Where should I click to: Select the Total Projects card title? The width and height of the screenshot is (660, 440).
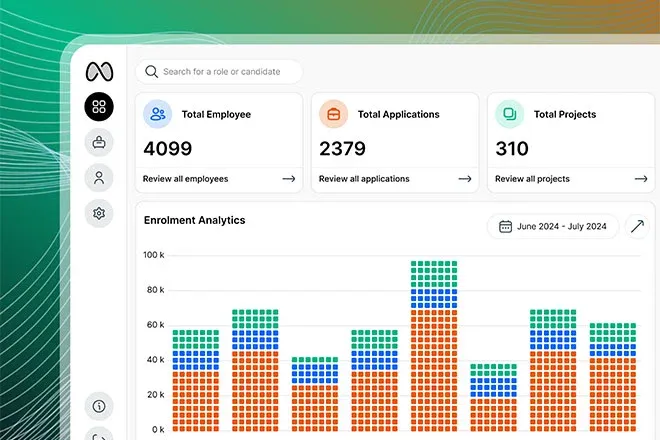coord(565,115)
